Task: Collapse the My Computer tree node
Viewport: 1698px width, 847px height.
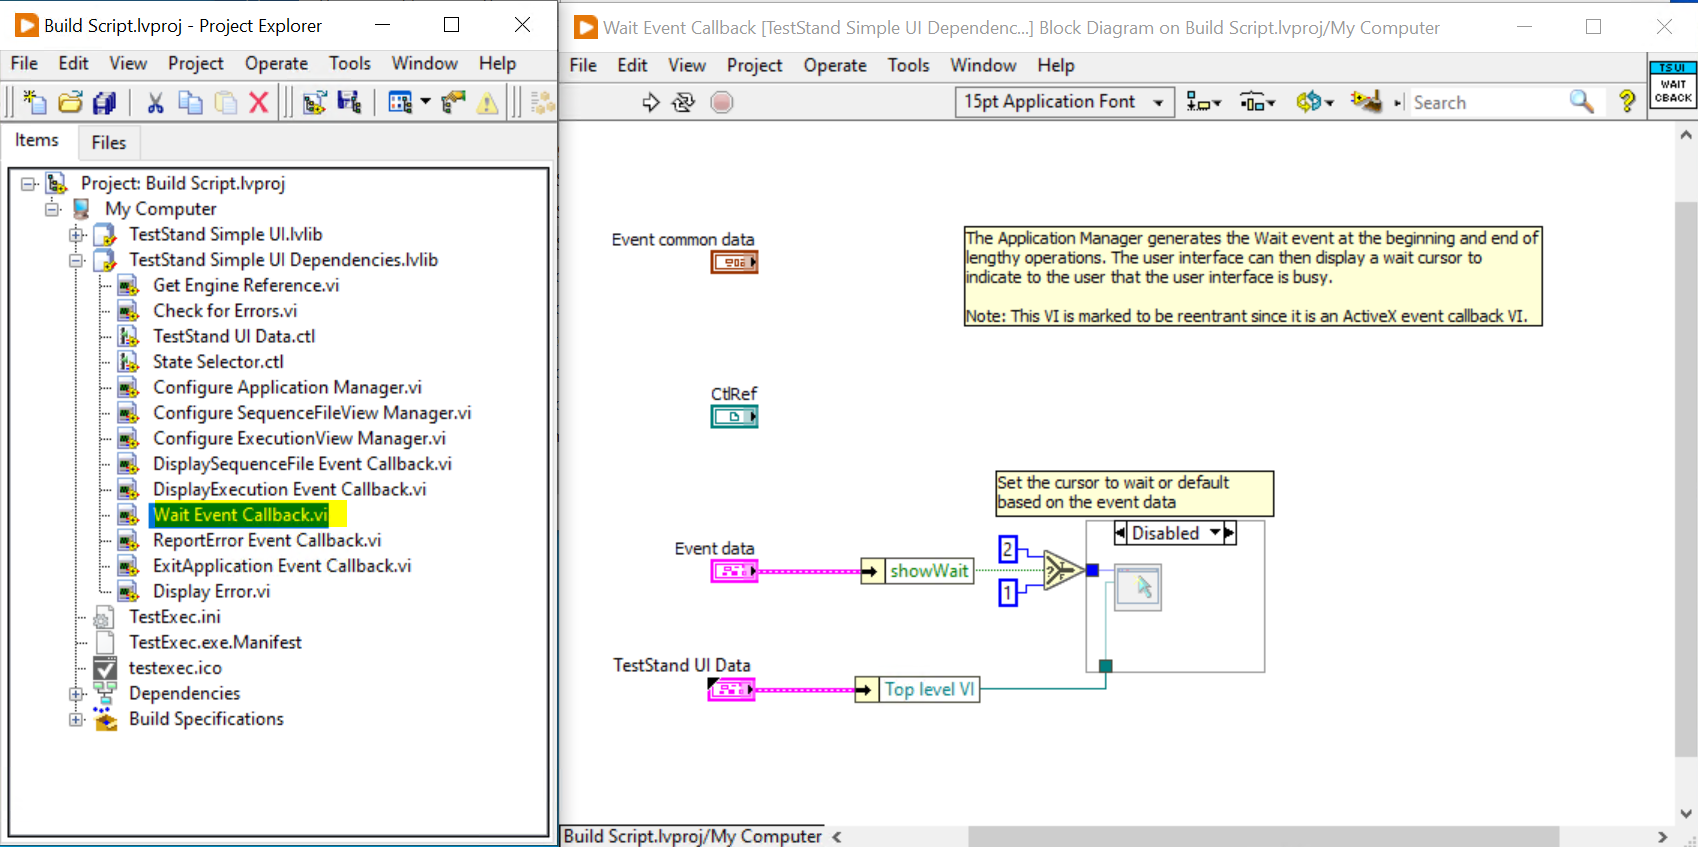Action: point(52,209)
